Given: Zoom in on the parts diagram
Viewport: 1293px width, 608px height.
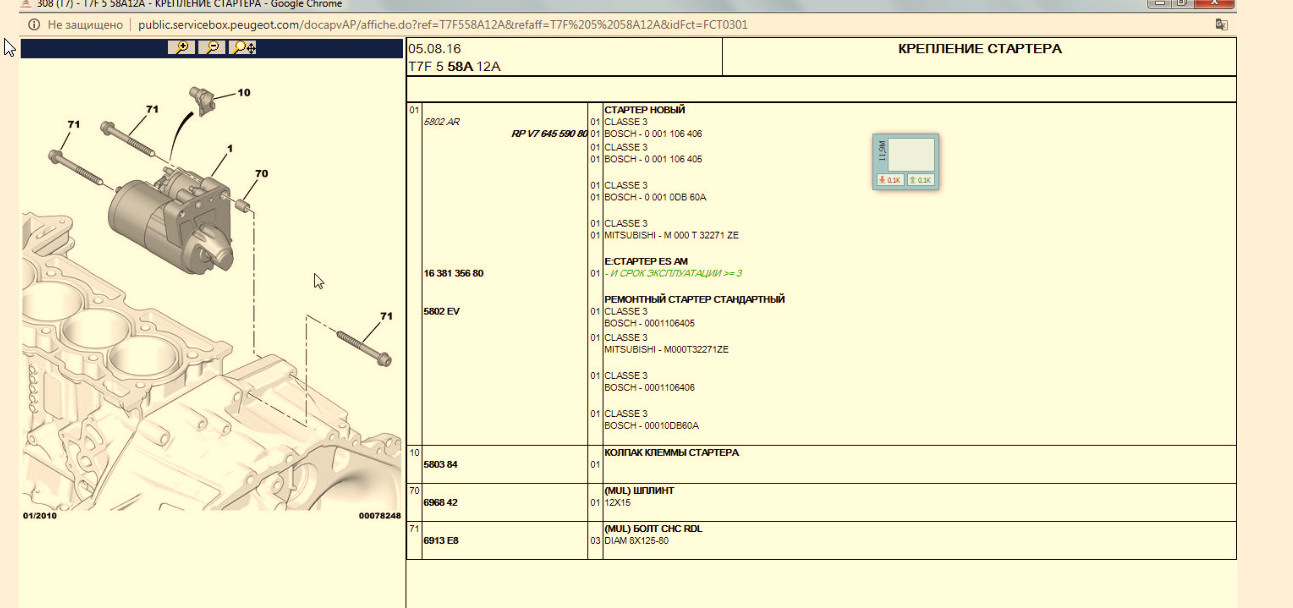Looking at the screenshot, I should [x=184, y=47].
